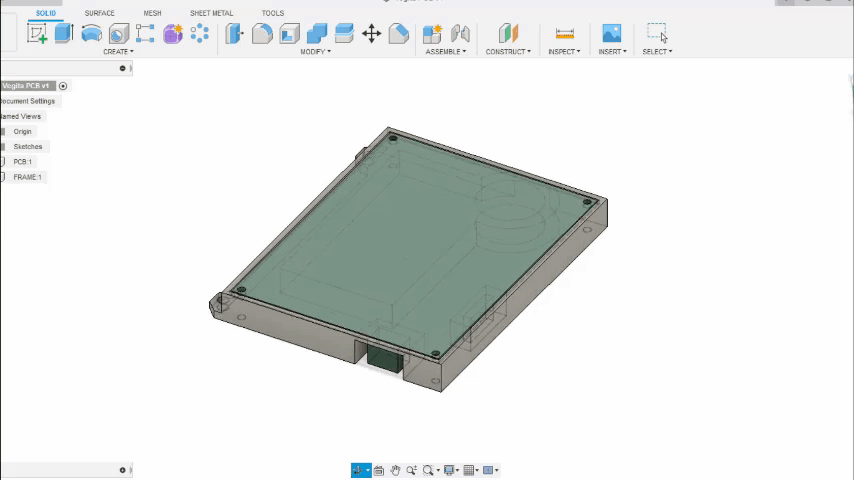Viewport: 854px width, 480px height.
Task: Open the INSERT dropdown menu
Action: coord(612,52)
